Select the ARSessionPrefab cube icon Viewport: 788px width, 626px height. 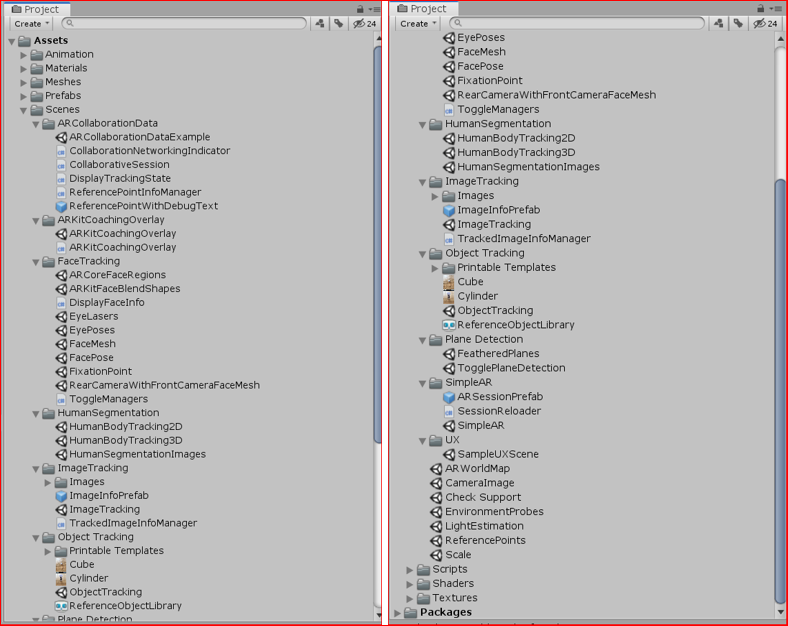[449, 397]
